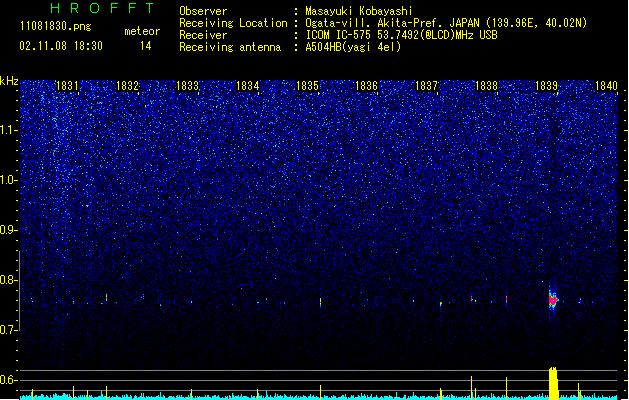Click the 1837 time marker

tap(426, 85)
